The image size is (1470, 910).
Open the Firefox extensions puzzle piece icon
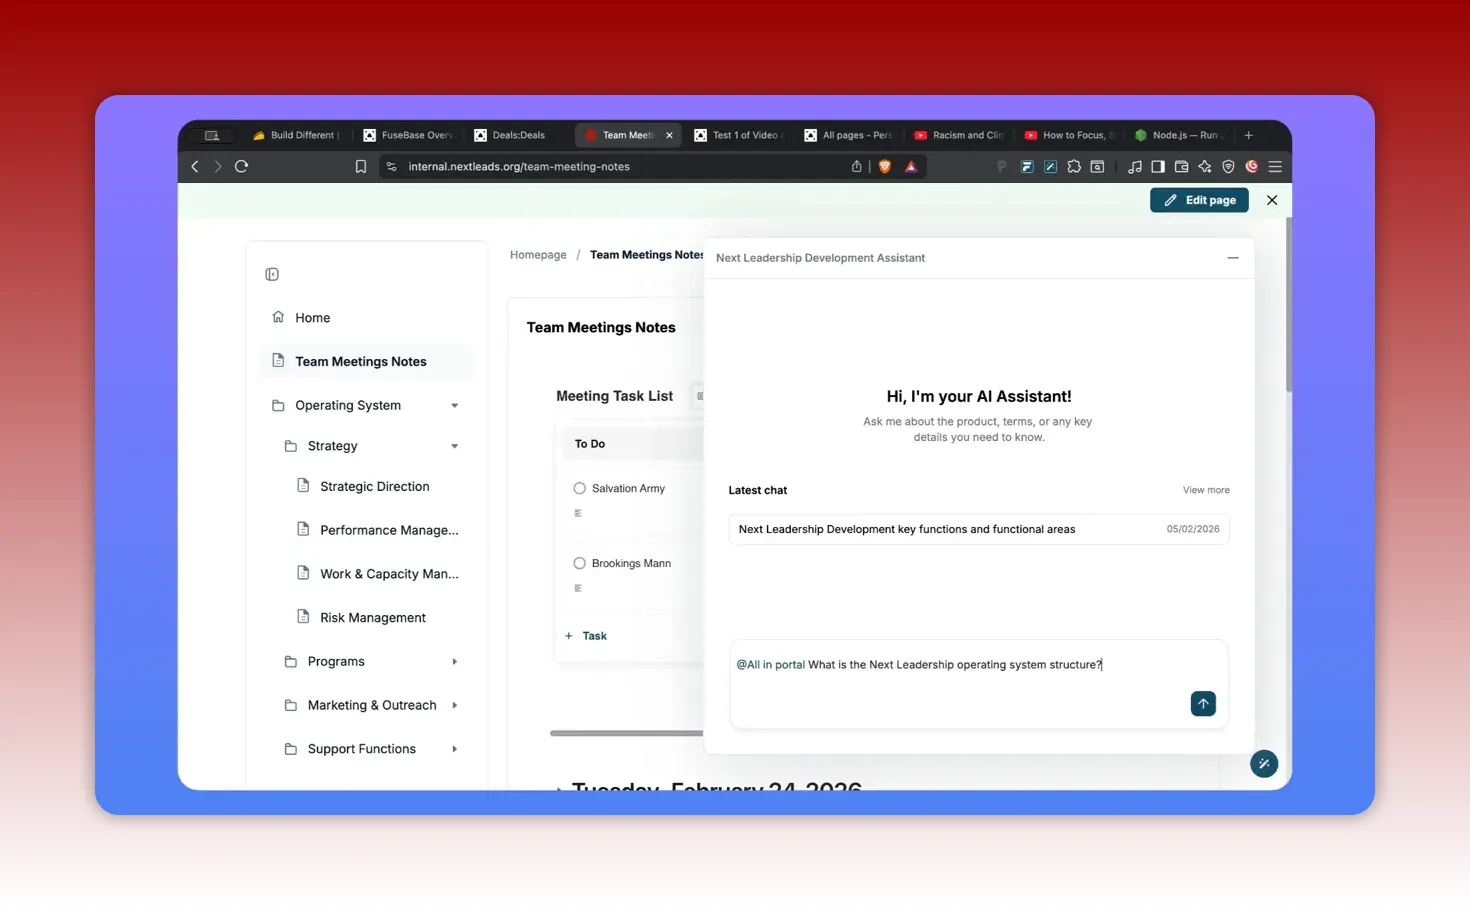point(1074,166)
